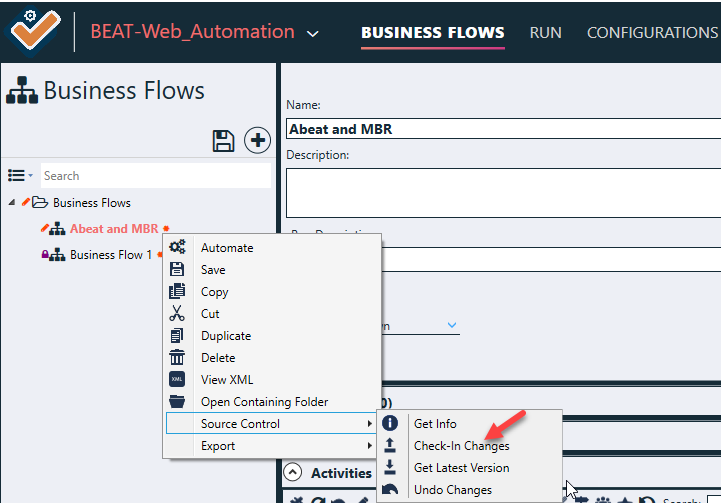Collapse the Business Flows root folder
Image resolution: width=721 pixels, height=503 pixels.
pyautogui.click(x=12, y=203)
